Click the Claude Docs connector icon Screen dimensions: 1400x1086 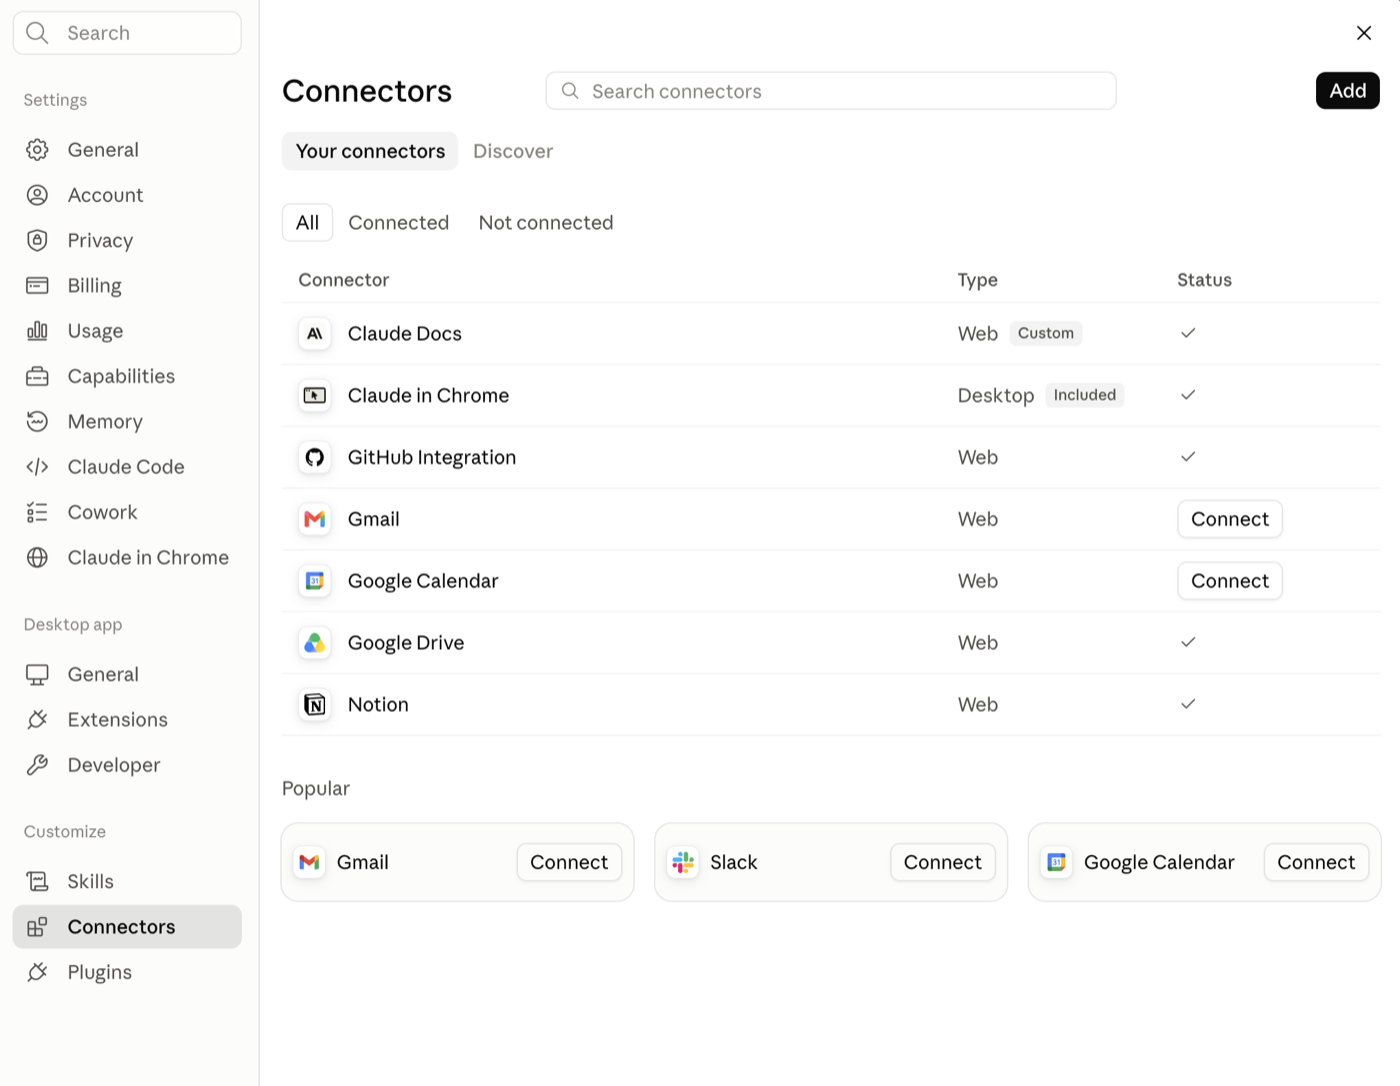click(315, 334)
